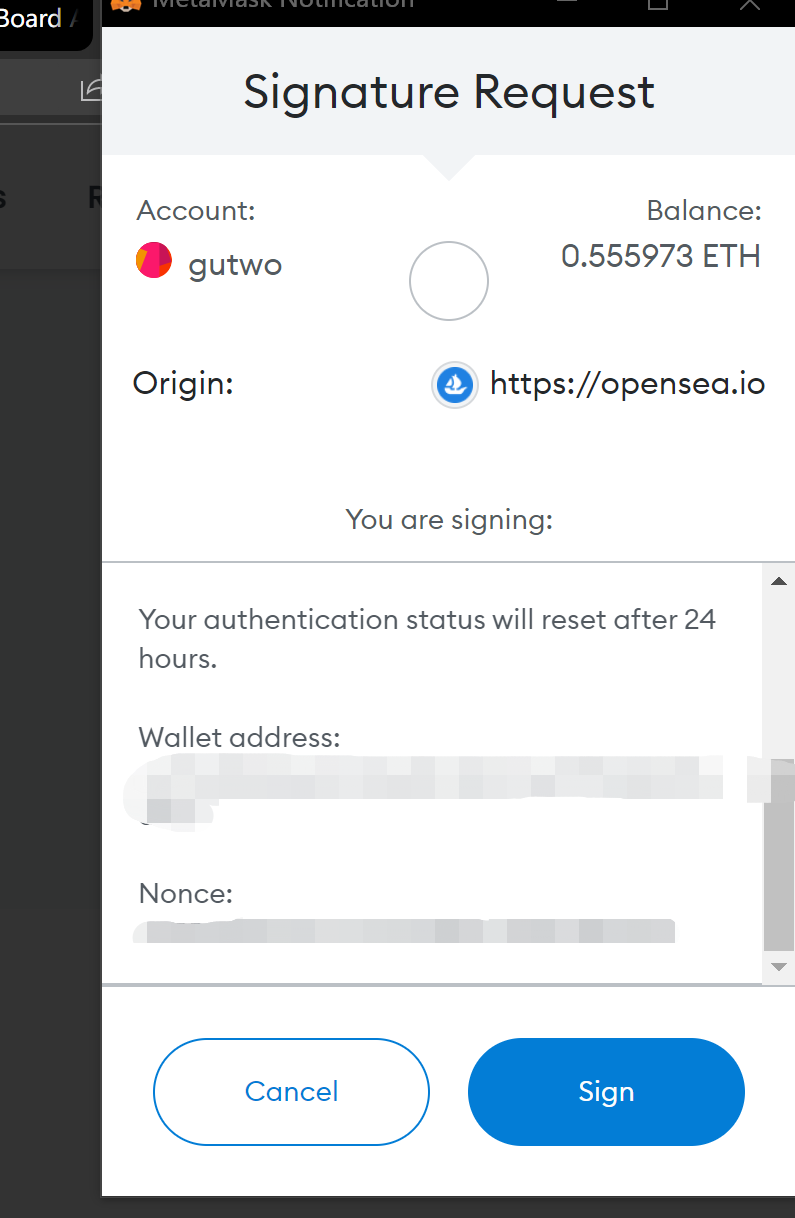
Task: Click the https://opensea.io origin URL
Action: (627, 384)
